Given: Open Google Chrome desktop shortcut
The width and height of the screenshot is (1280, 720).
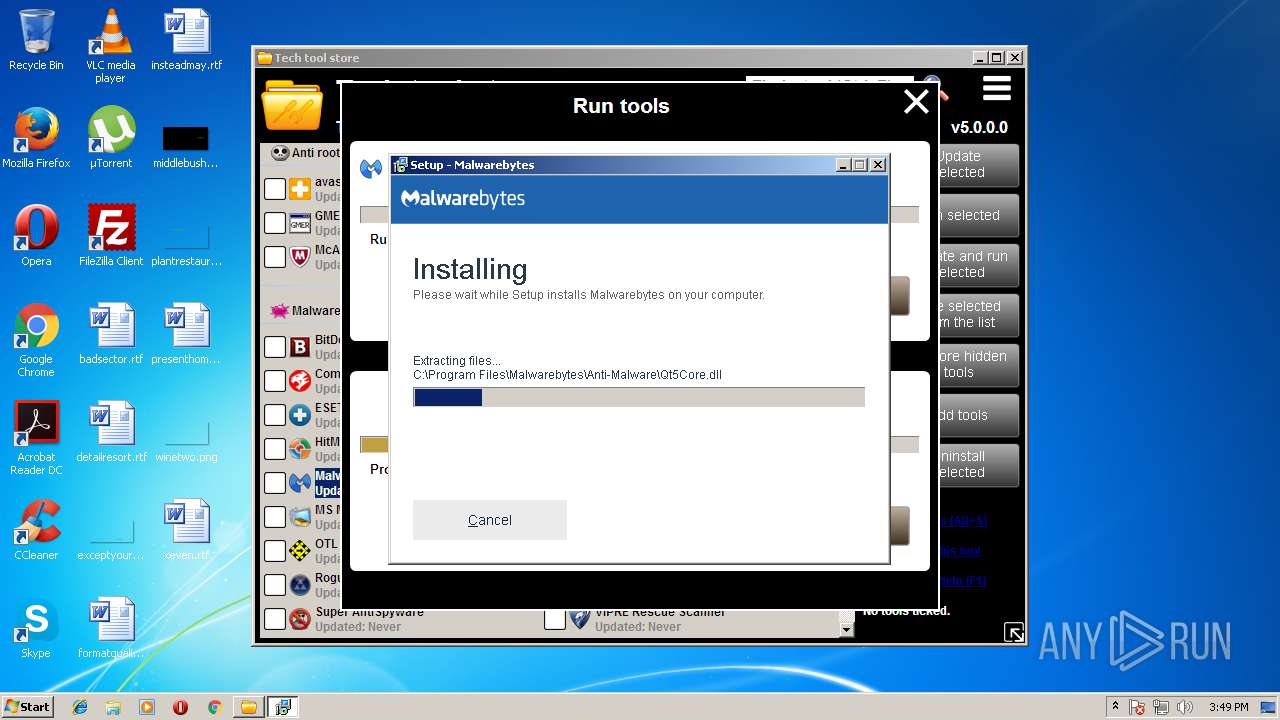Looking at the screenshot, I should [x=36, y=340].
